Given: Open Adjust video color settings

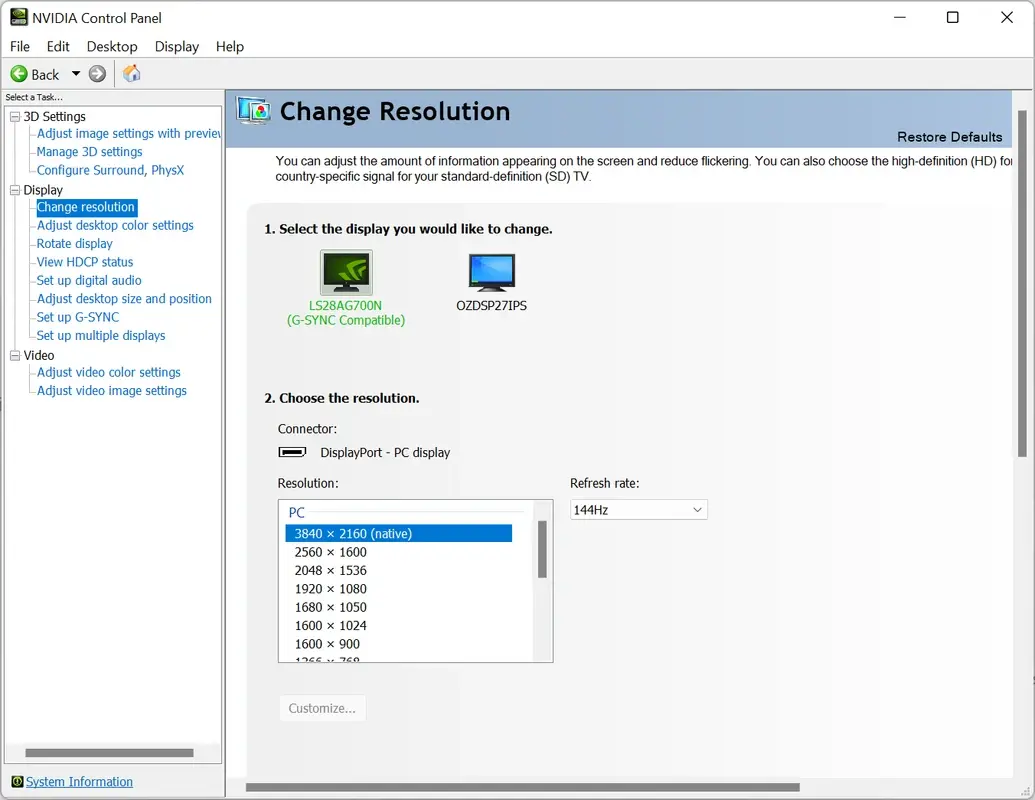Looking at the screenshot, I should pos(108,372).
